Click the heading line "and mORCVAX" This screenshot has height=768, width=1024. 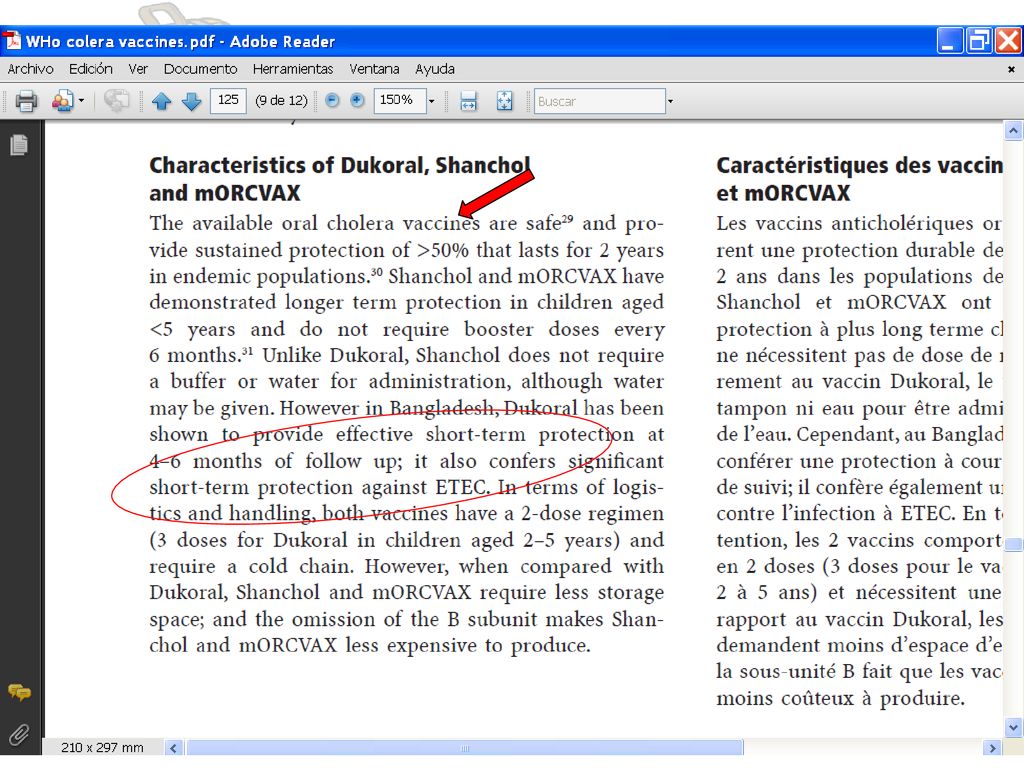tap(225, 193)
